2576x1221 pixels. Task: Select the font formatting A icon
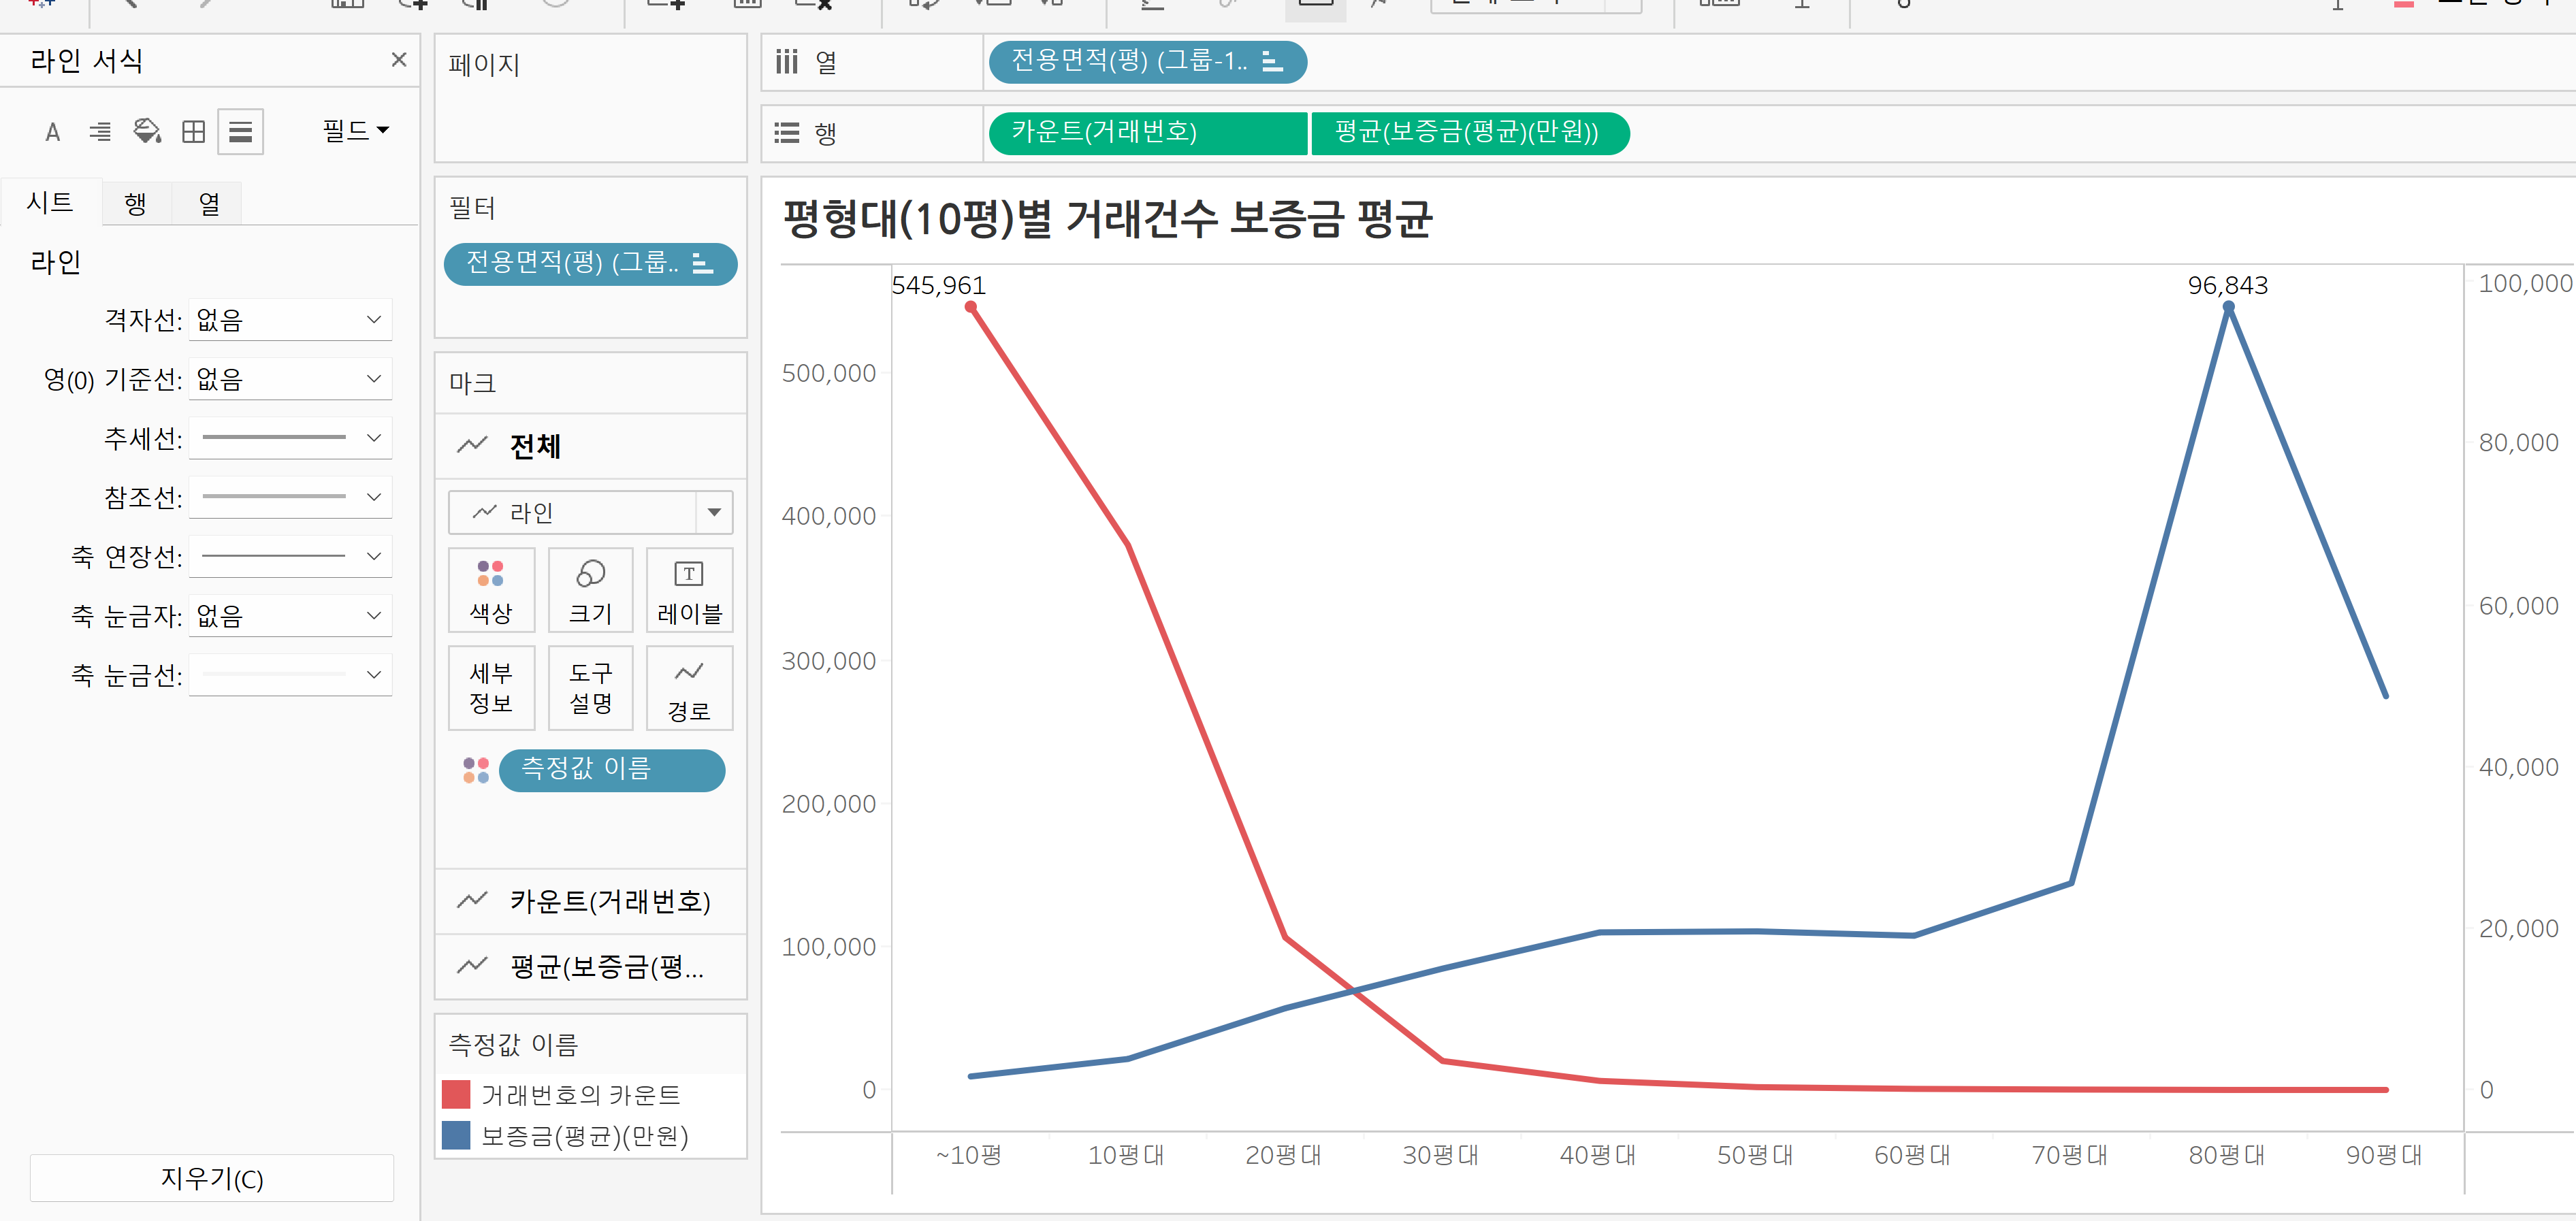pyautogui.click(x=53, y=132)
